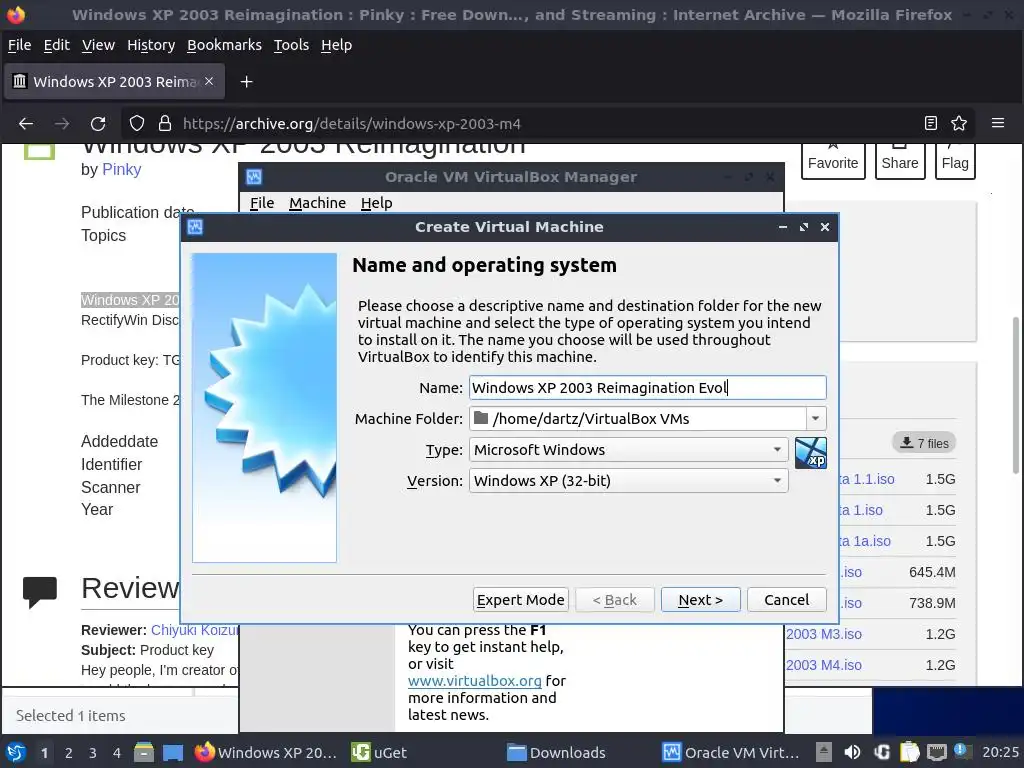Viewport: 1024px width, 768px height.
Task: Switch to Oracle VM VirtualBox taskbar window
Action: coord(731,752)
